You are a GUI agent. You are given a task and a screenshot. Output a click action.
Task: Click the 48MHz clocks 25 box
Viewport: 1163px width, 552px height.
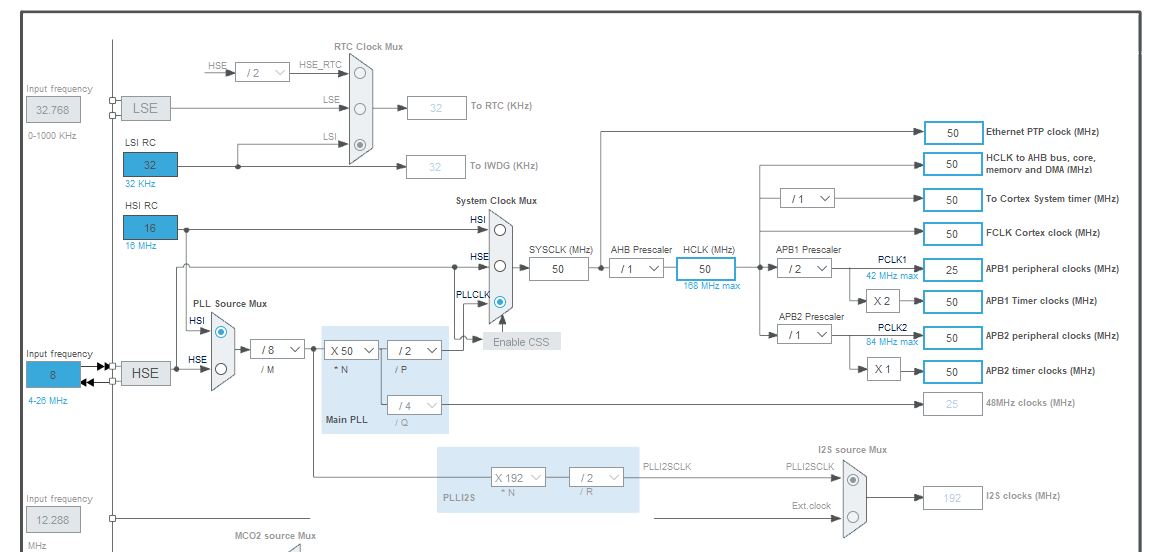(953, 404)
